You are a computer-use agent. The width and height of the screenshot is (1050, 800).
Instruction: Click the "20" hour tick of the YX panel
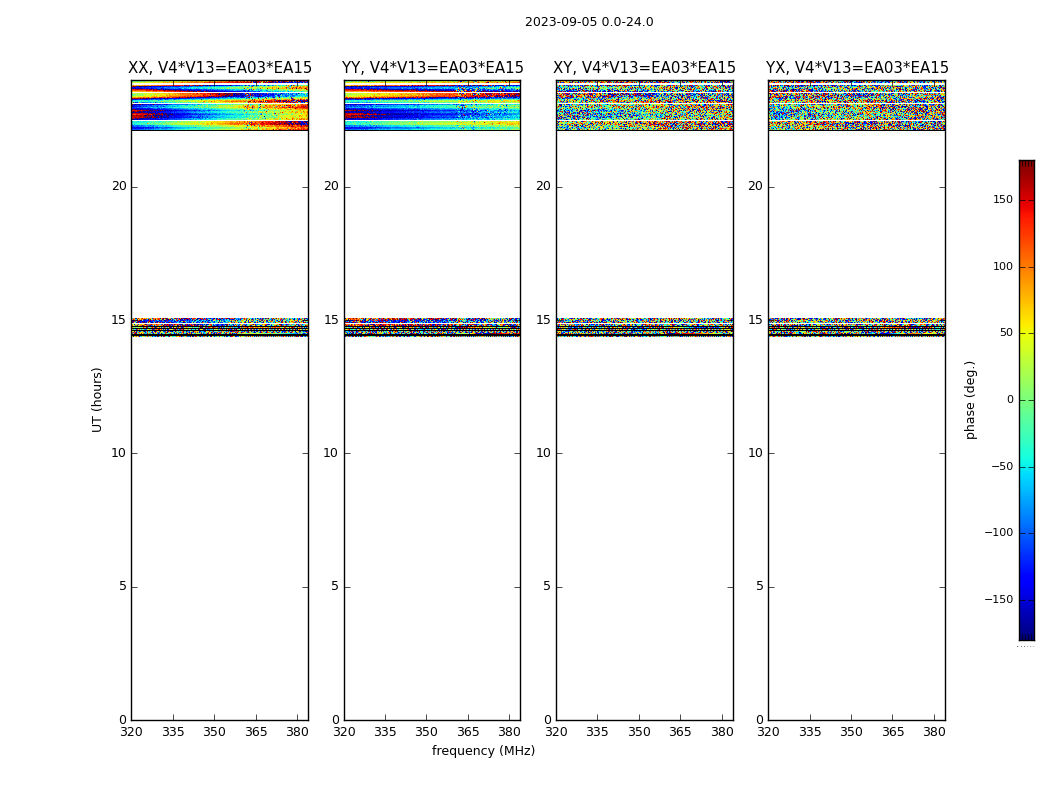(x=755, y=186)
